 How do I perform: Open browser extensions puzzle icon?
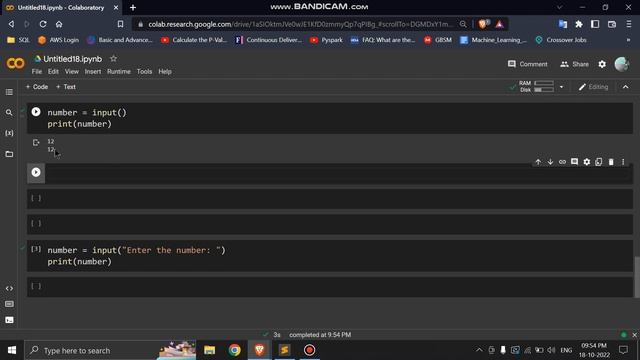coord(579,24)
